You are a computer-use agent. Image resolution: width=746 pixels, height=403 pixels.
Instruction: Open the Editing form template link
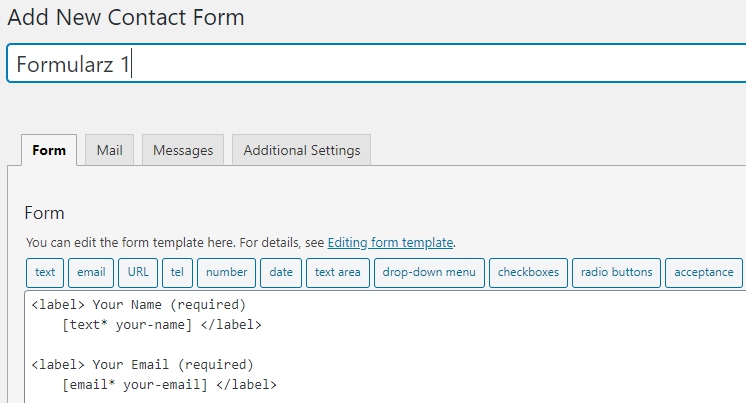(x=390, y=242)
